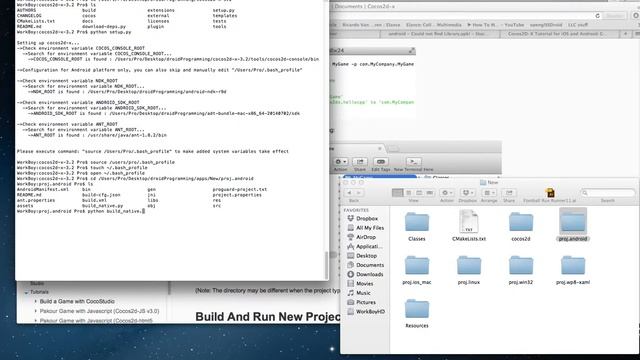Go back in the Finder New window
The height and width of the screenshot is (360, 640).
(349, 193)
